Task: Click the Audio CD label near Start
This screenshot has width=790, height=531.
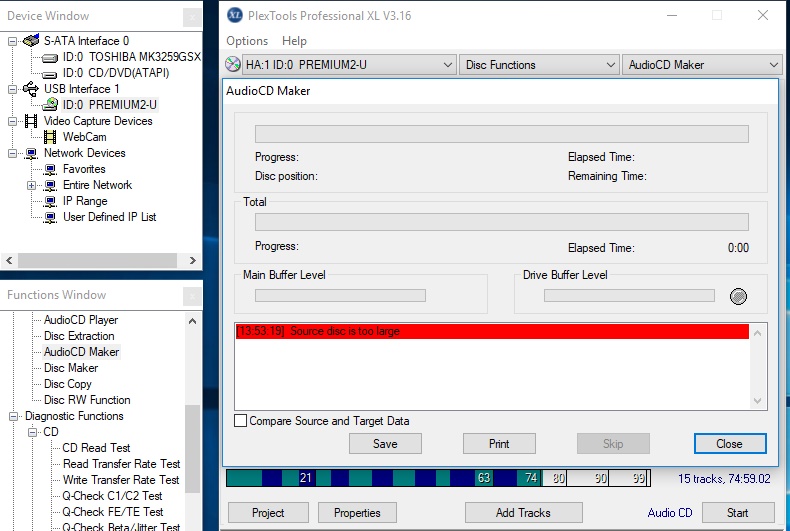Action: click(670, 513)
